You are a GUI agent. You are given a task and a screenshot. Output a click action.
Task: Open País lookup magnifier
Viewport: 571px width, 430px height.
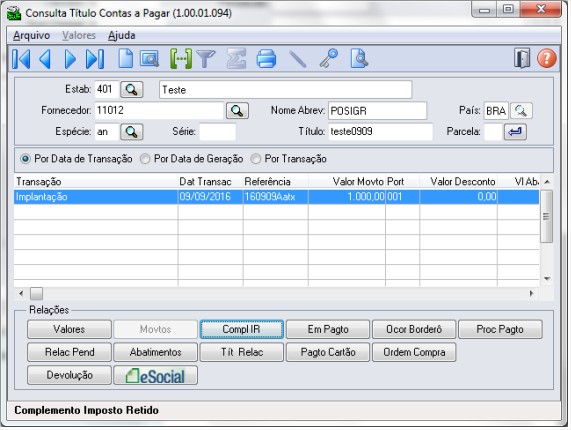click(x=521, y=111)
